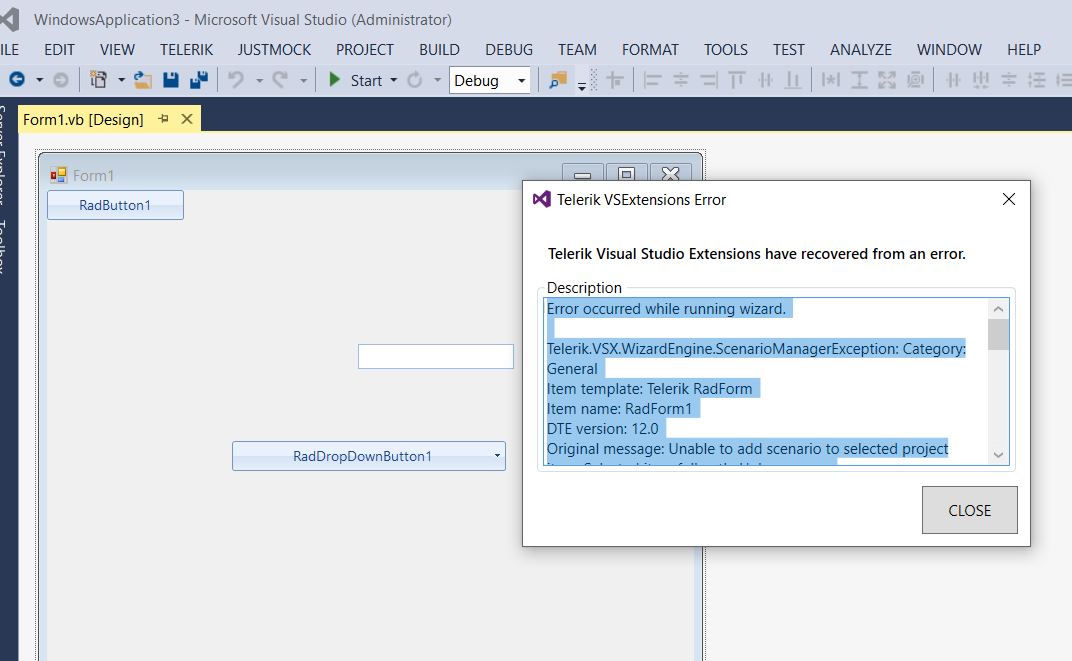Open the TOOLS menu
The height and width of the screenshot is (661, 1072).
726,50
